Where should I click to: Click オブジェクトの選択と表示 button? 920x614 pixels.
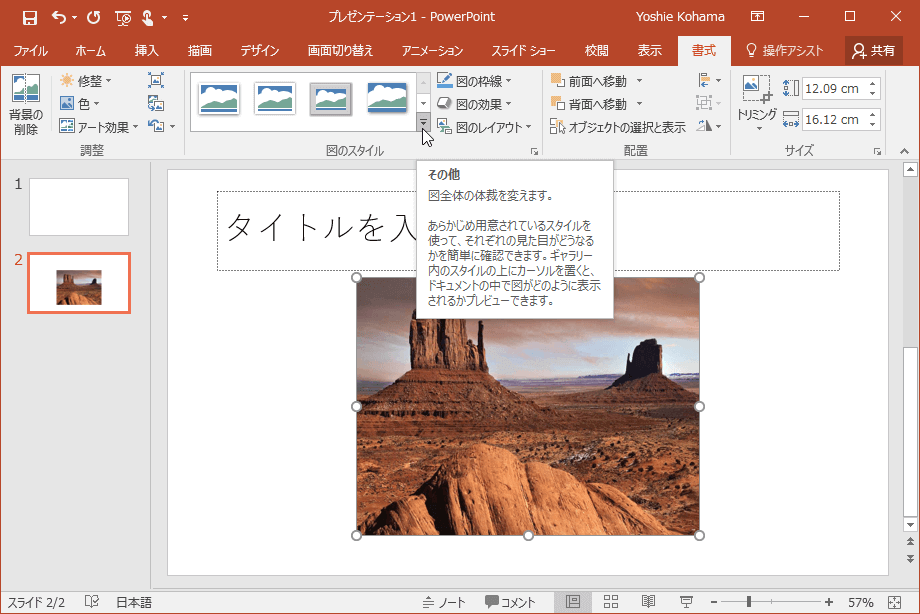pos(618,127)
